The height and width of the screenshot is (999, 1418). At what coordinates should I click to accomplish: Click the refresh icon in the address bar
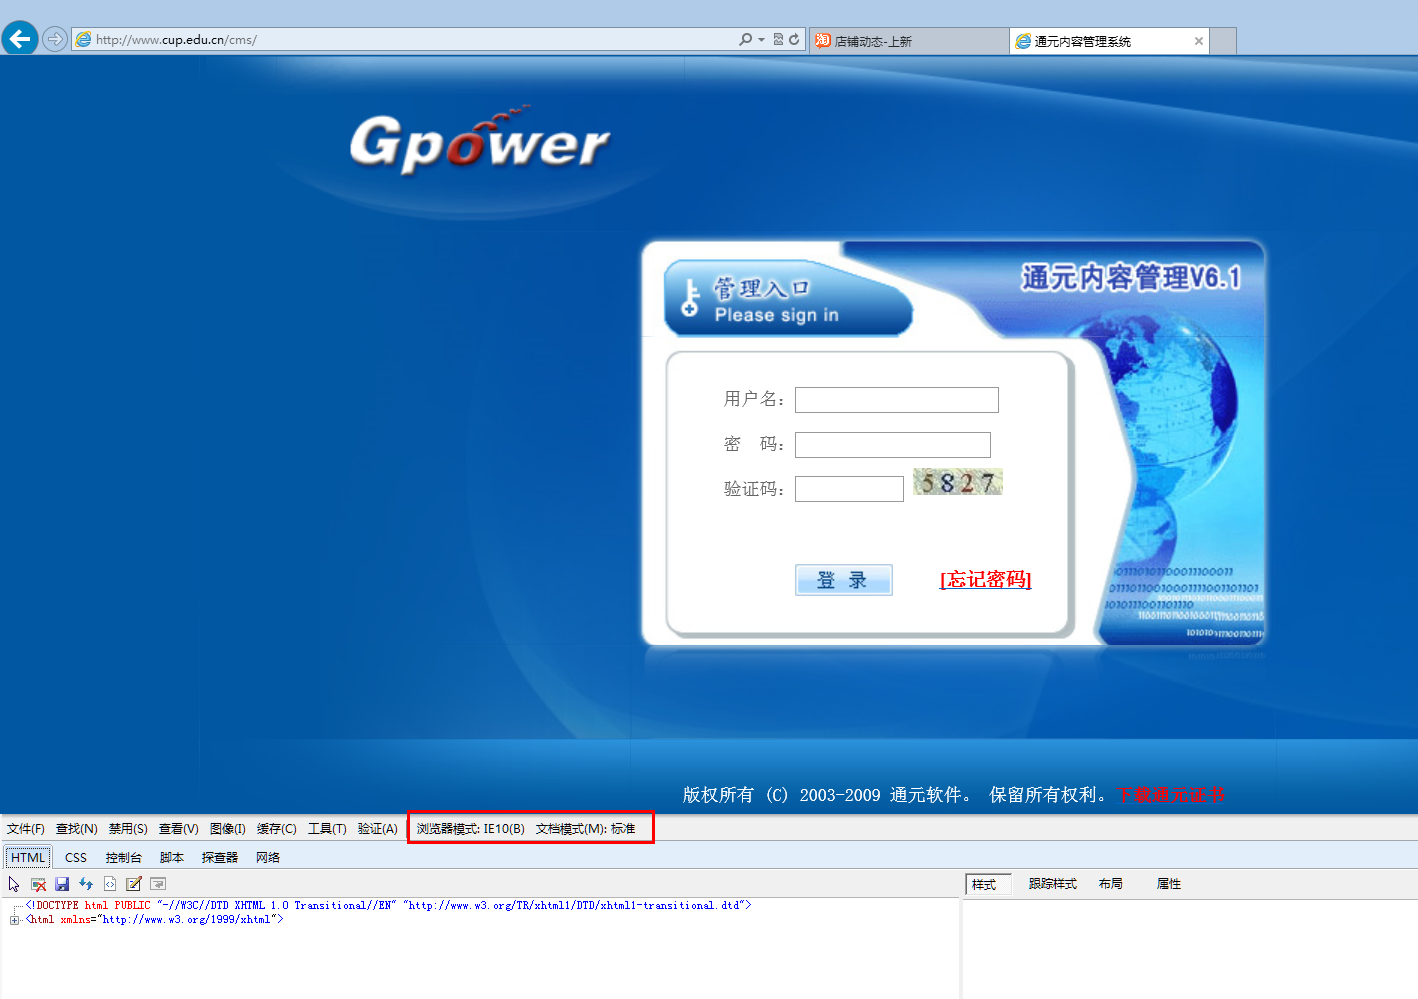coord(794,40)
